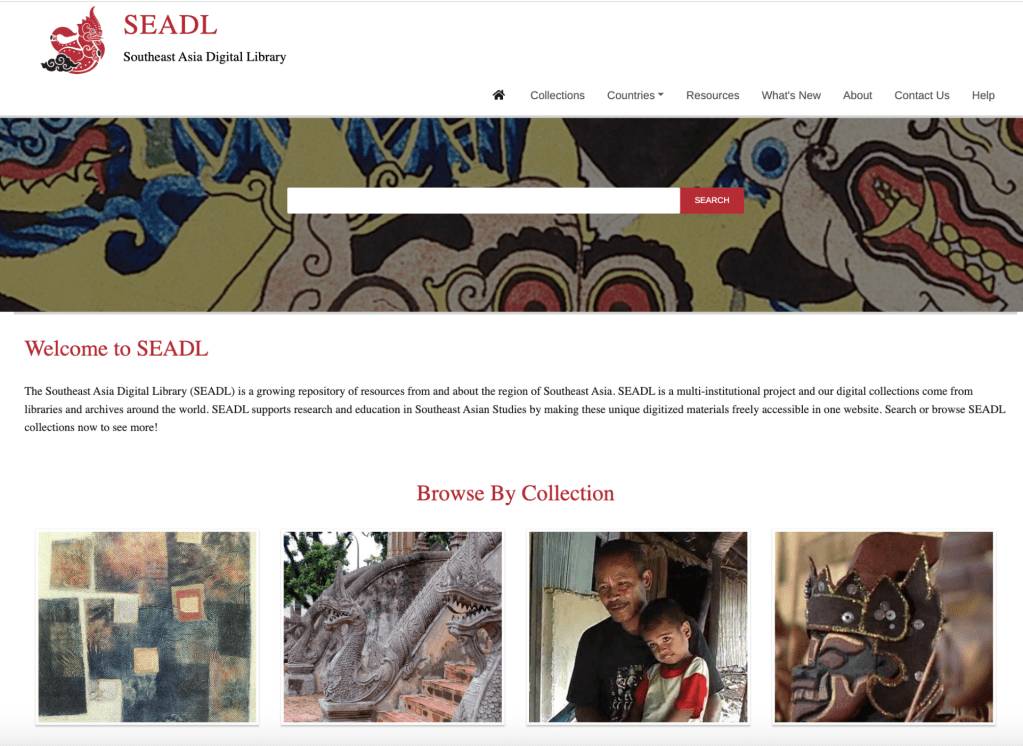
Task: Open the wooden puppet mask collection thumbnail
Action: tap(884, 627)
